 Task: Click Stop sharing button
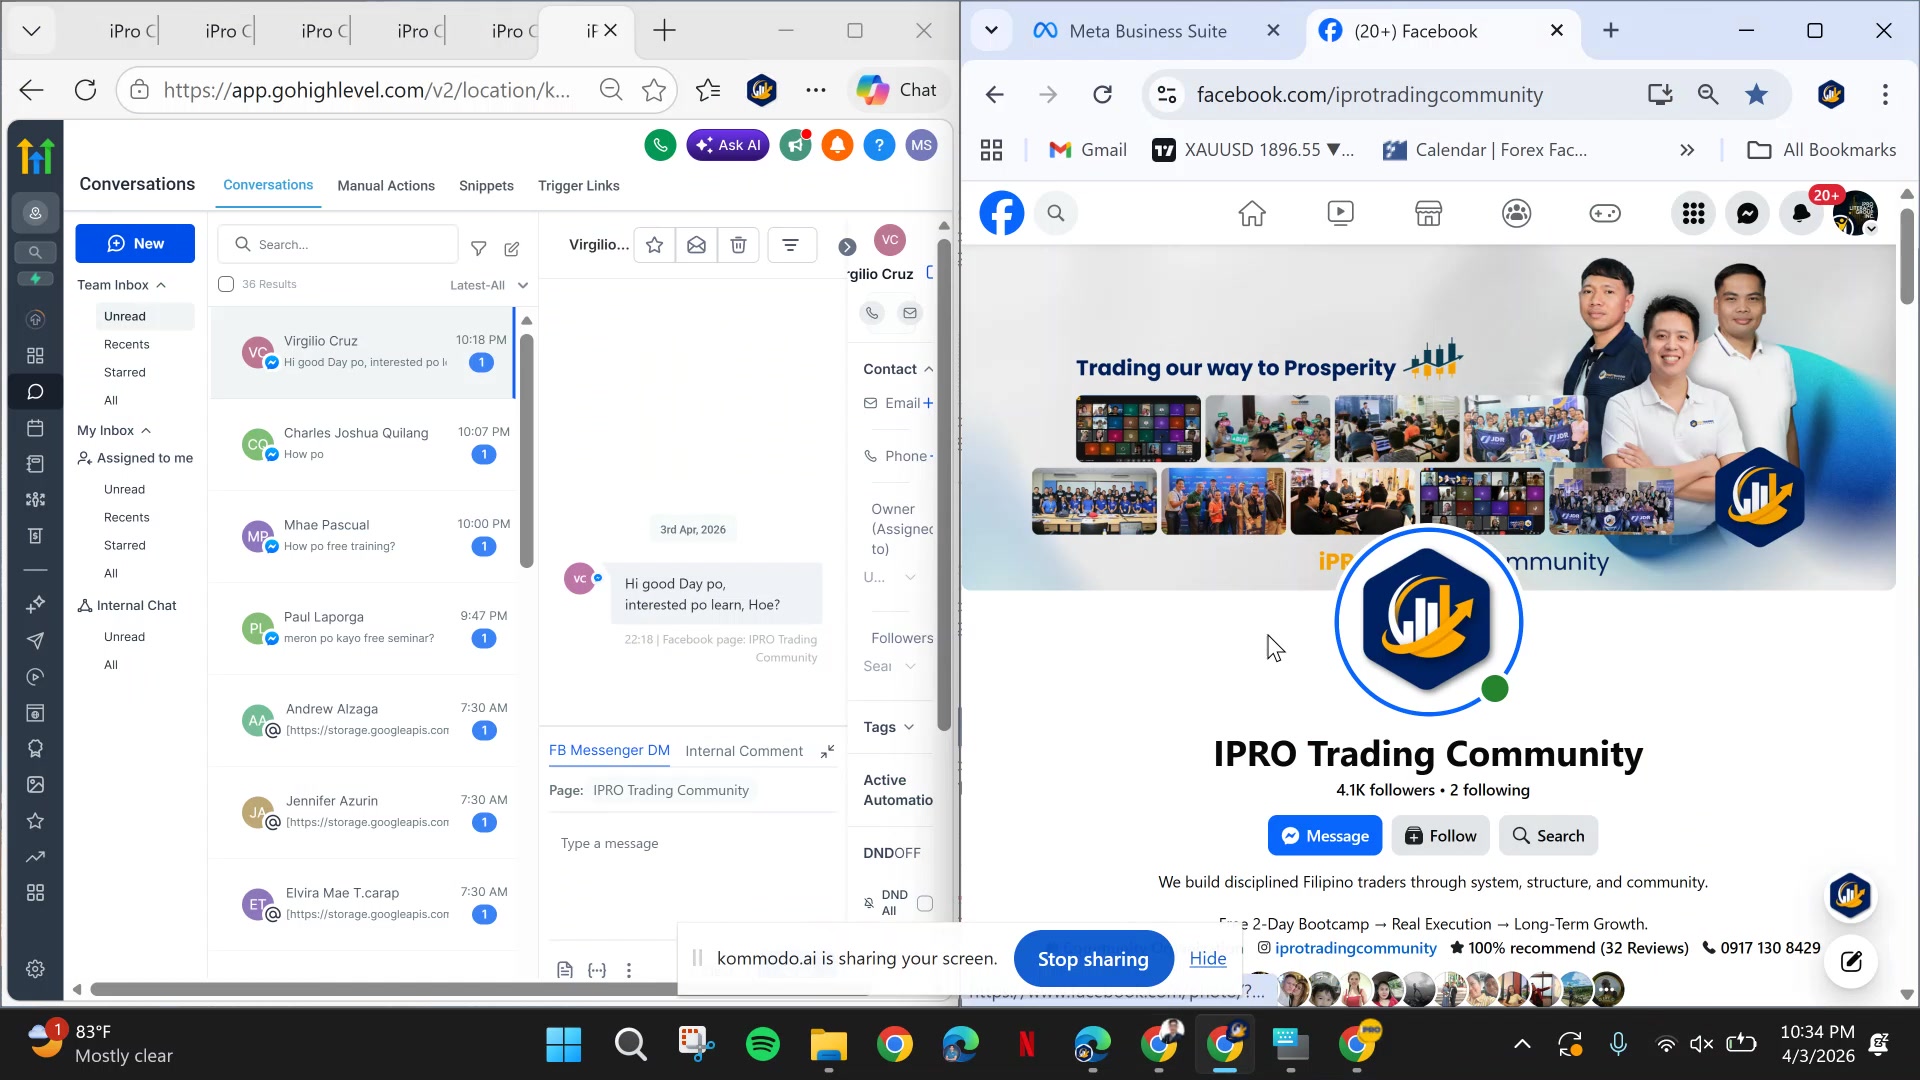click(1093, 959)
